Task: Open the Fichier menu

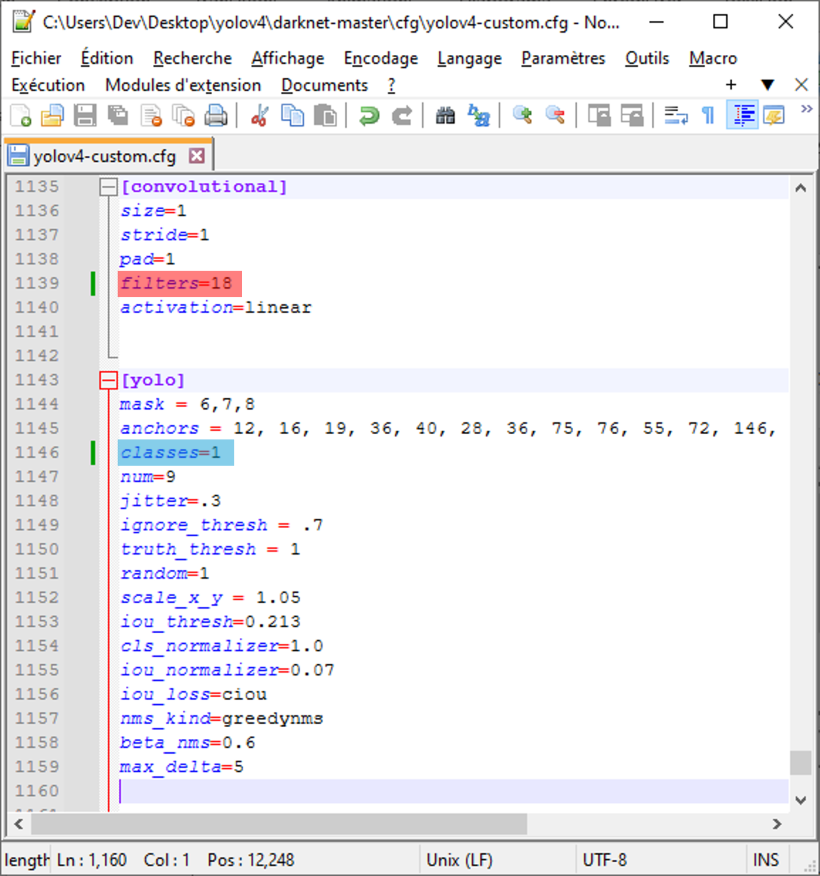Action: [36, 58]
